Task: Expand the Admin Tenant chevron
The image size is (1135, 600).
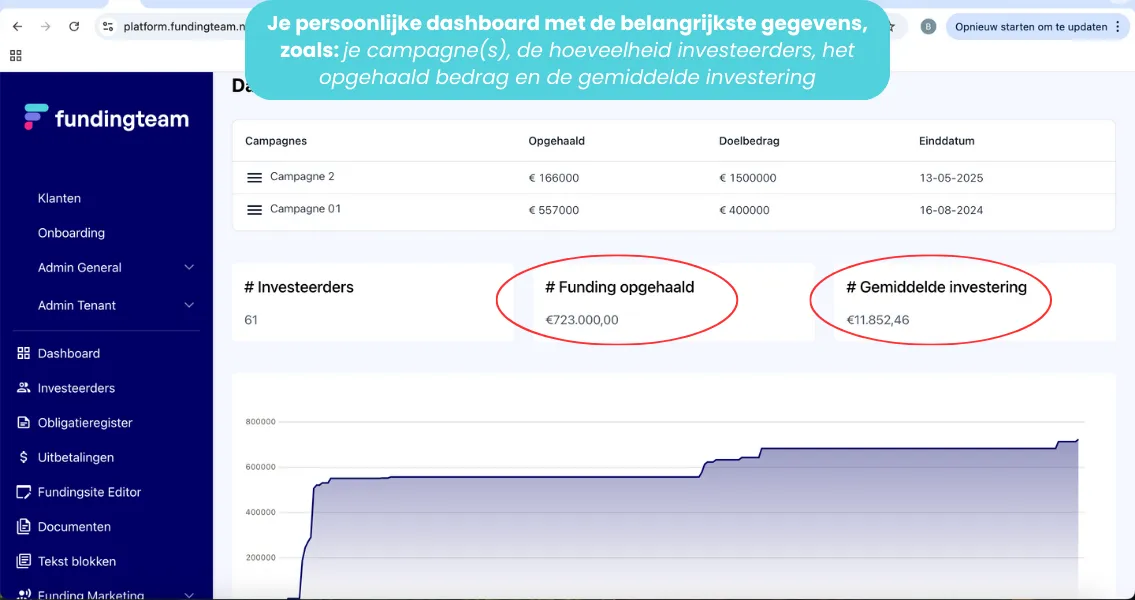Action: click(x=189, y=305)
